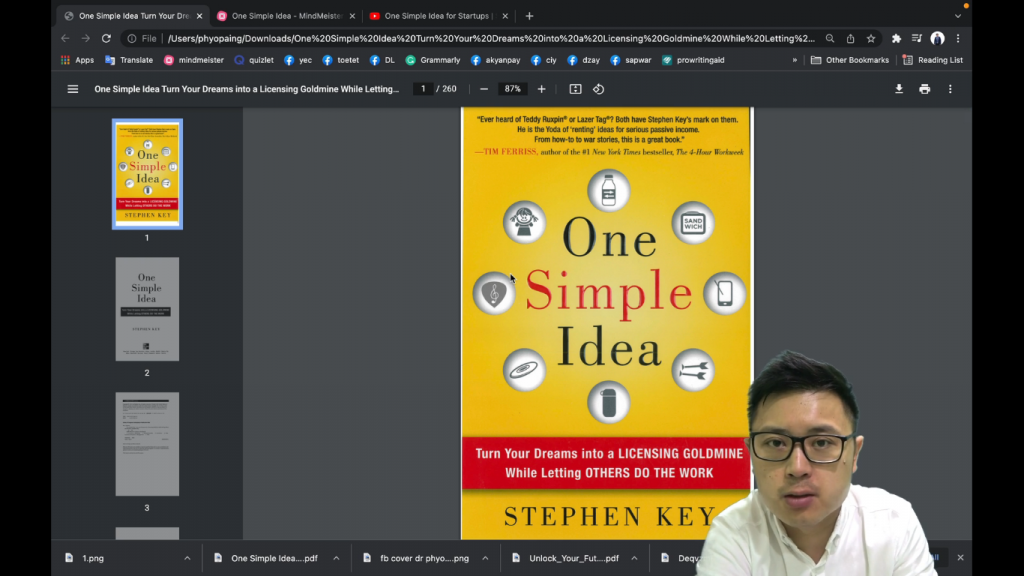1024x576 pixels.
Task: Expand options for the 1.png download
Action: tap(187, 558)
